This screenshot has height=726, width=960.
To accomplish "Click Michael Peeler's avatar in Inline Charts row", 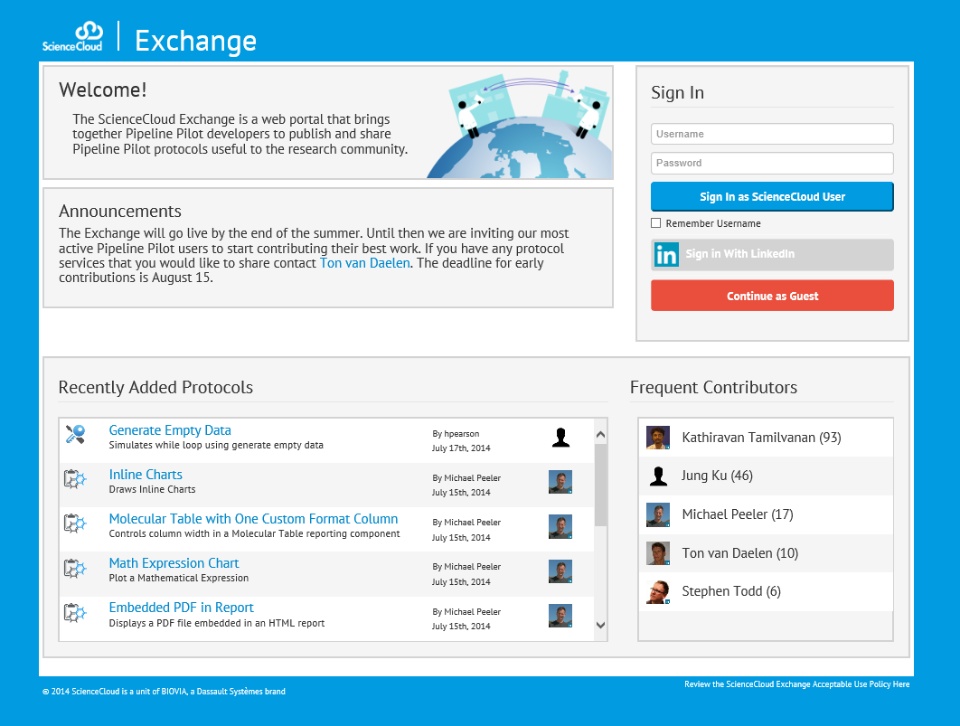I will [560, 482].
